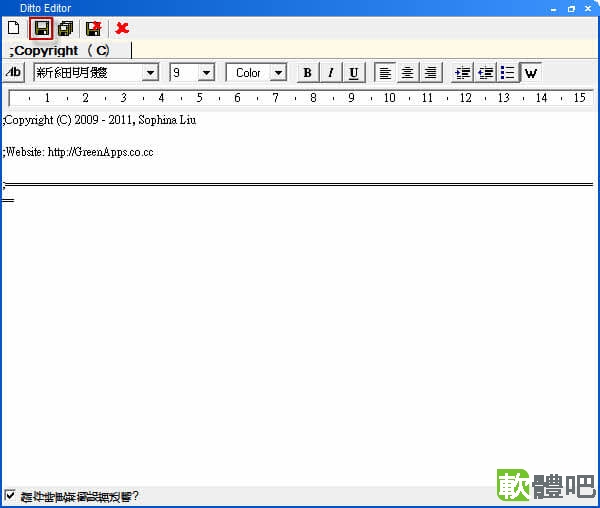Create a new clip with the blank page icon
The image size is (600, 508).
pyautogui.click(x=14, y=28)
